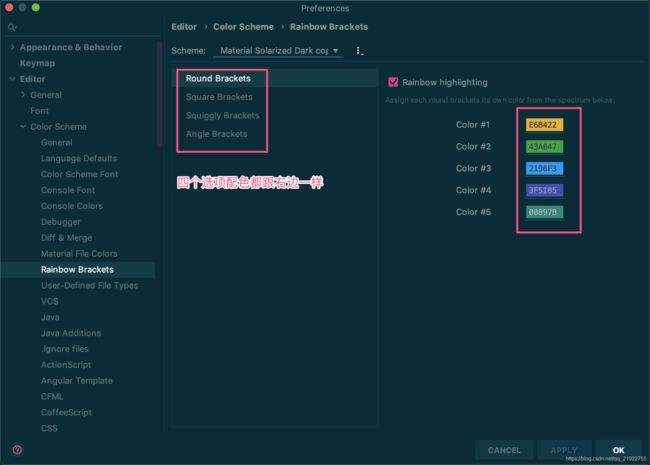Viewport: 650px width, 465px height.
Task: Select CFML item
Action: pyautogui.click(x=52, y=397)
